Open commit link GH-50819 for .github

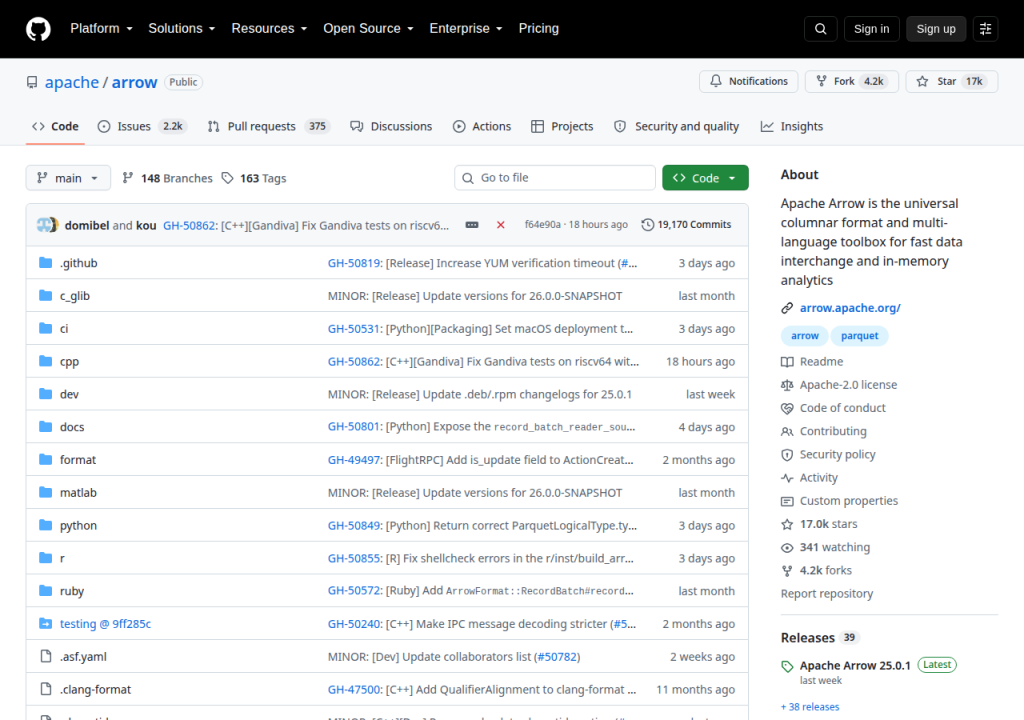[x=355, y=263]
